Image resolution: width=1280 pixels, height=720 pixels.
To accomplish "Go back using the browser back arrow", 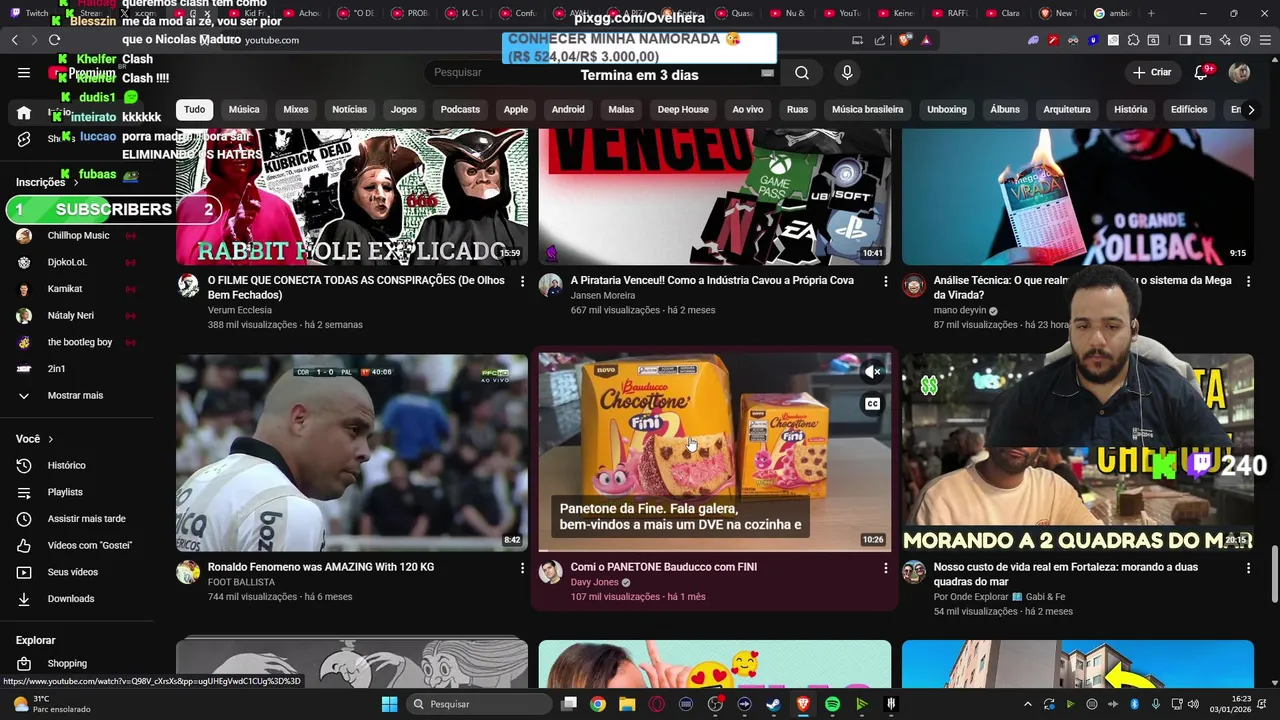I will (14, 40).
